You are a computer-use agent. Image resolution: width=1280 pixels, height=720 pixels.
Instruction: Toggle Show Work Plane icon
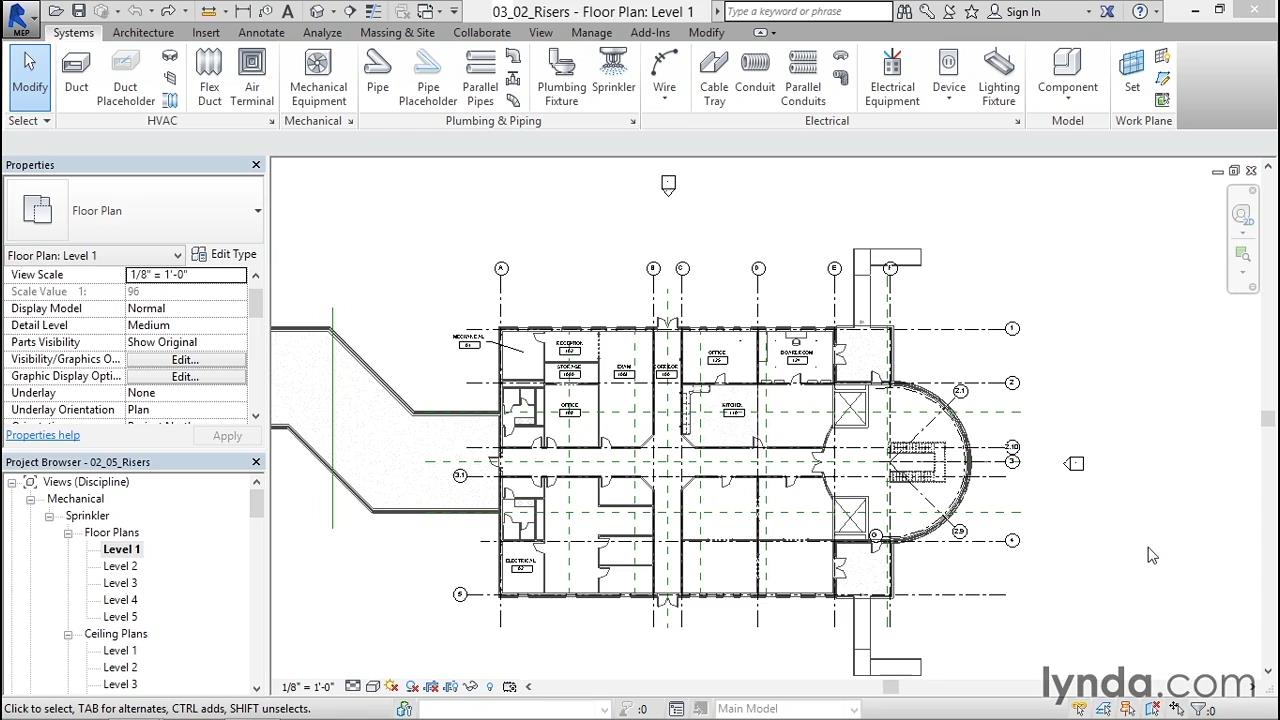[1162, 56]
